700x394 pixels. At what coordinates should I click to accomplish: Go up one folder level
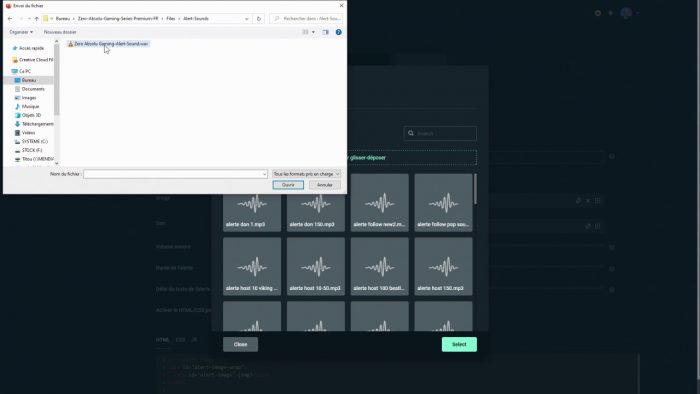[x=37, y=19]
